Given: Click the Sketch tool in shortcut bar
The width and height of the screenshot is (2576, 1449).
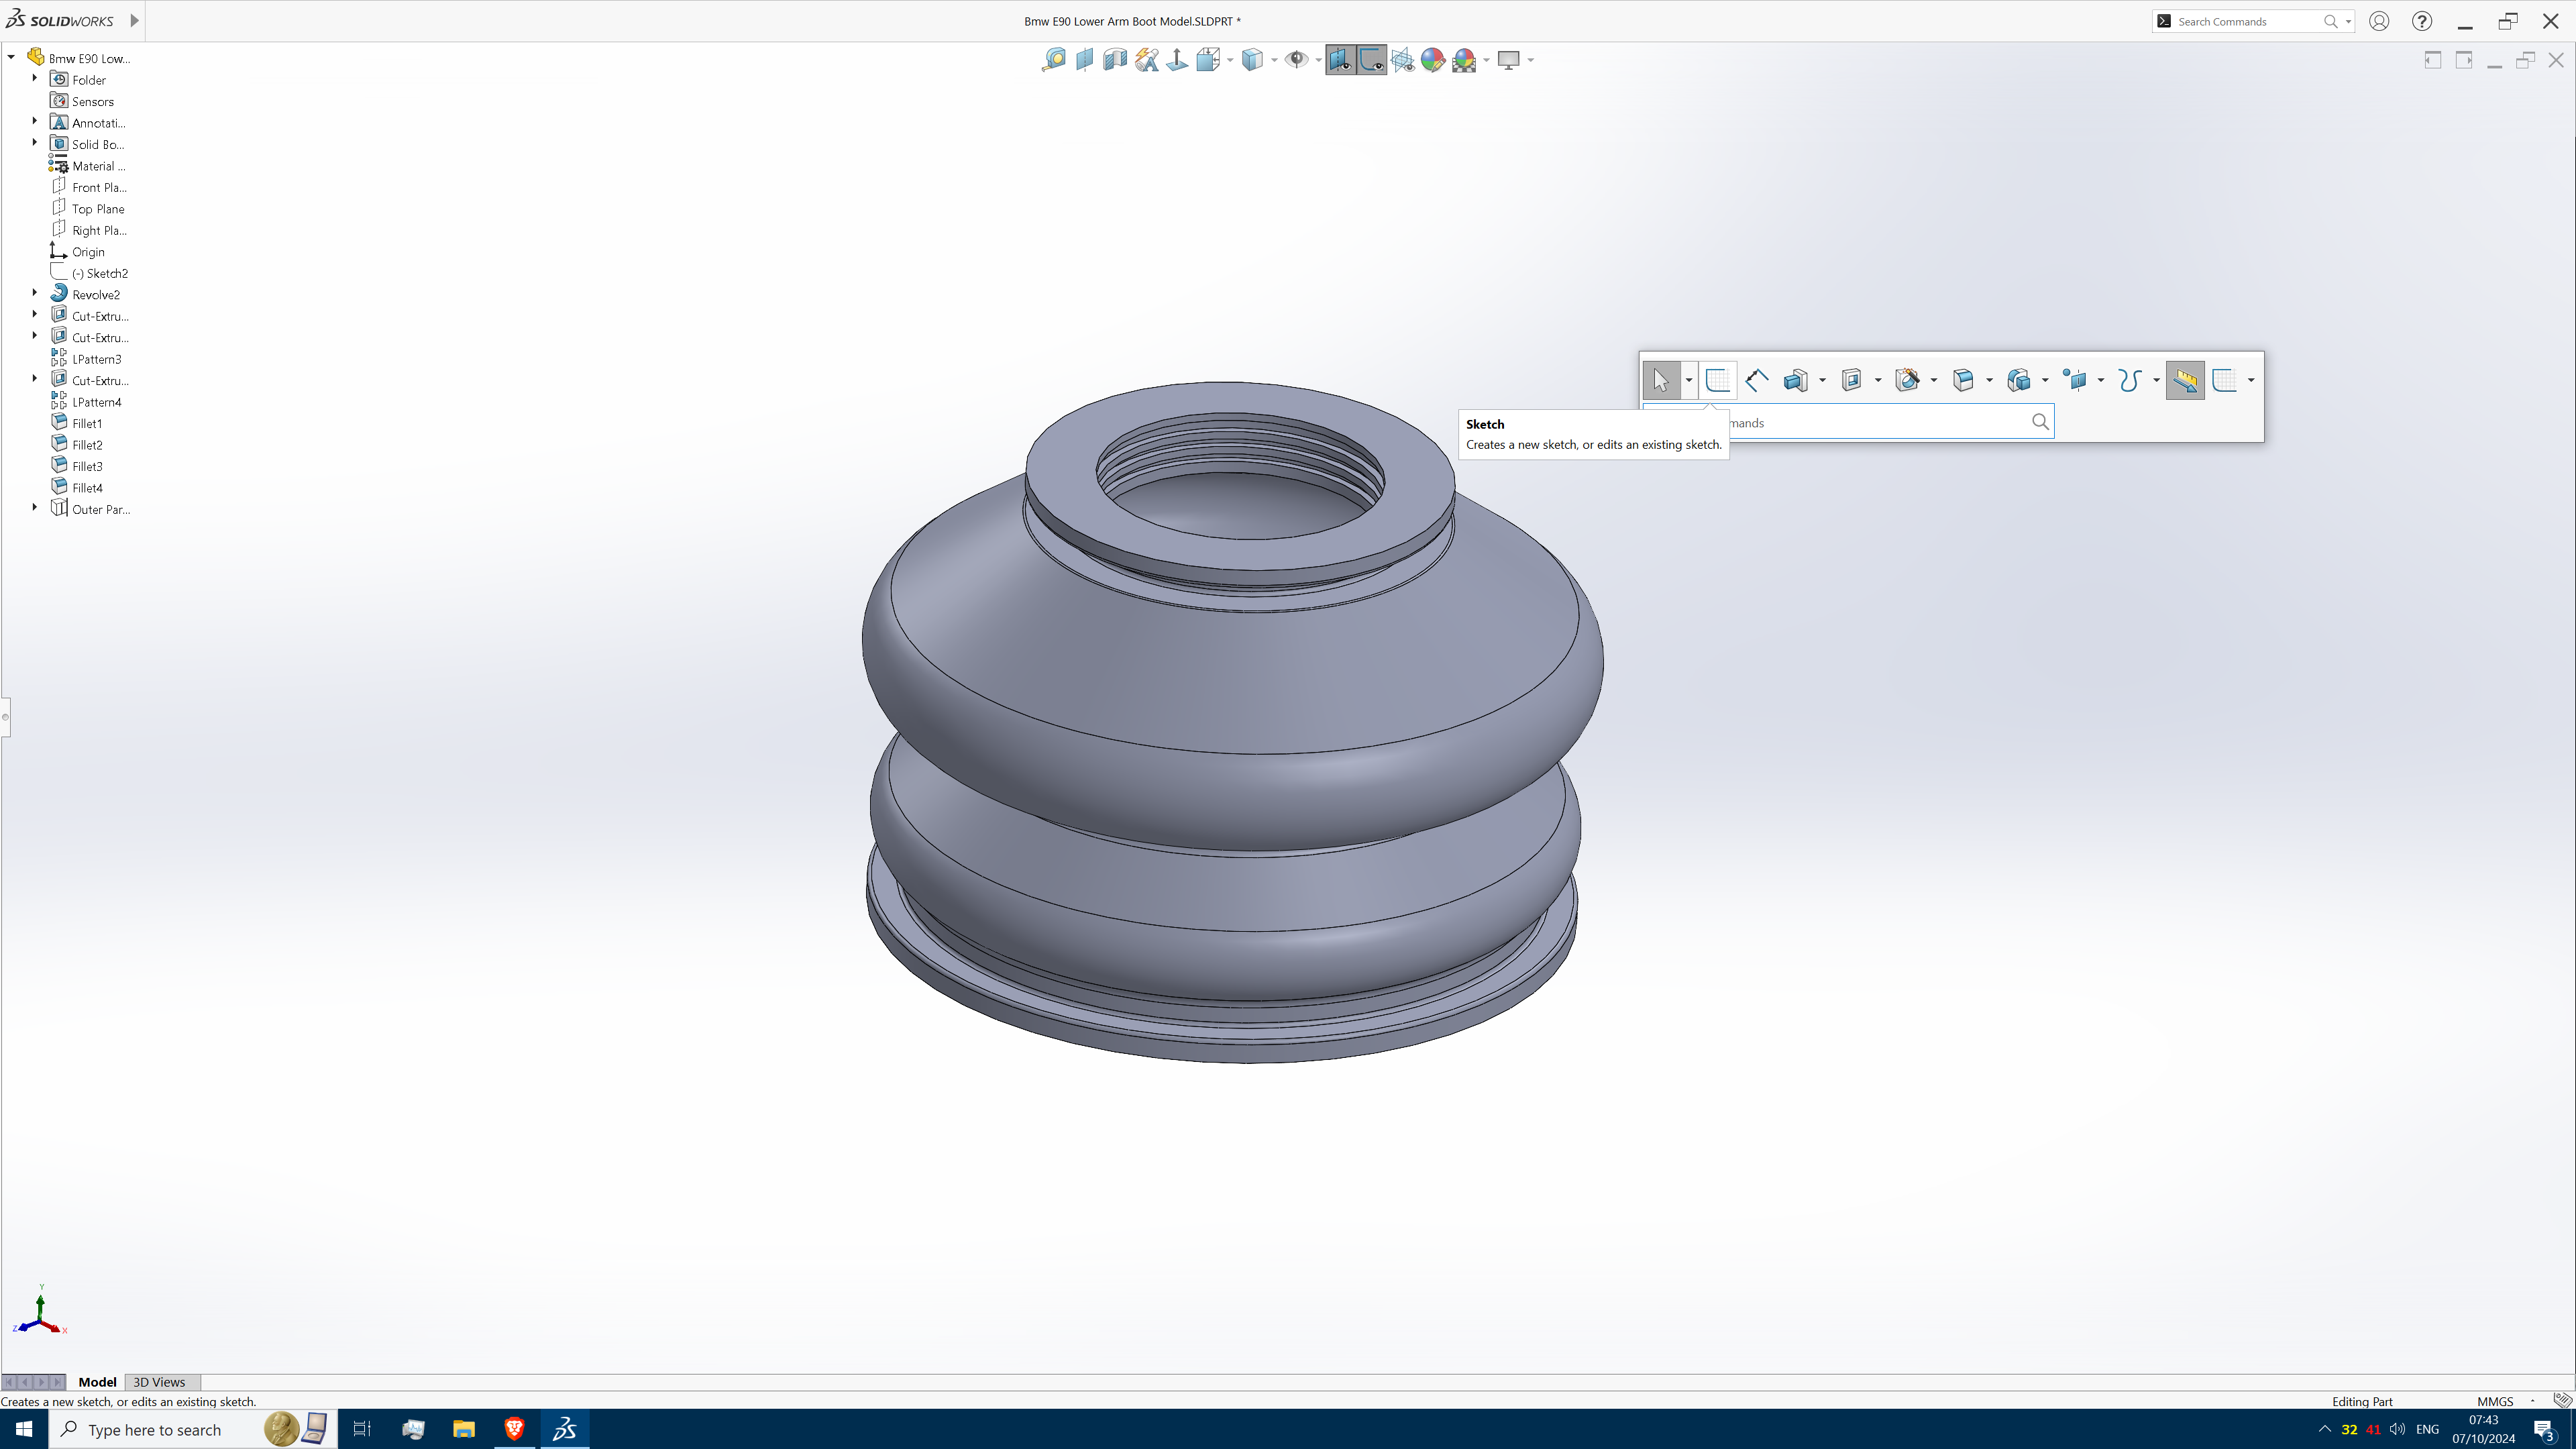Looking at the screenshot, I should 1717,380.
